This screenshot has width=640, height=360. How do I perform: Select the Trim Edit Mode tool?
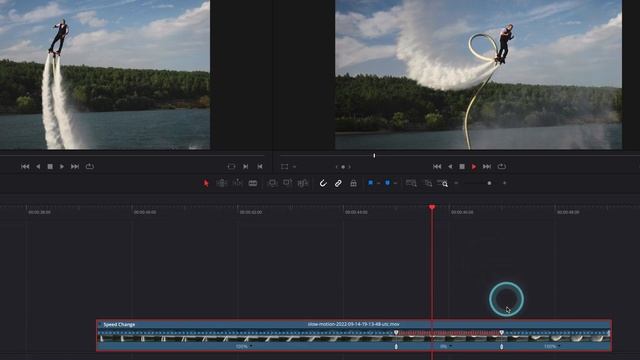pyautogui.click(x=222, y=183)
